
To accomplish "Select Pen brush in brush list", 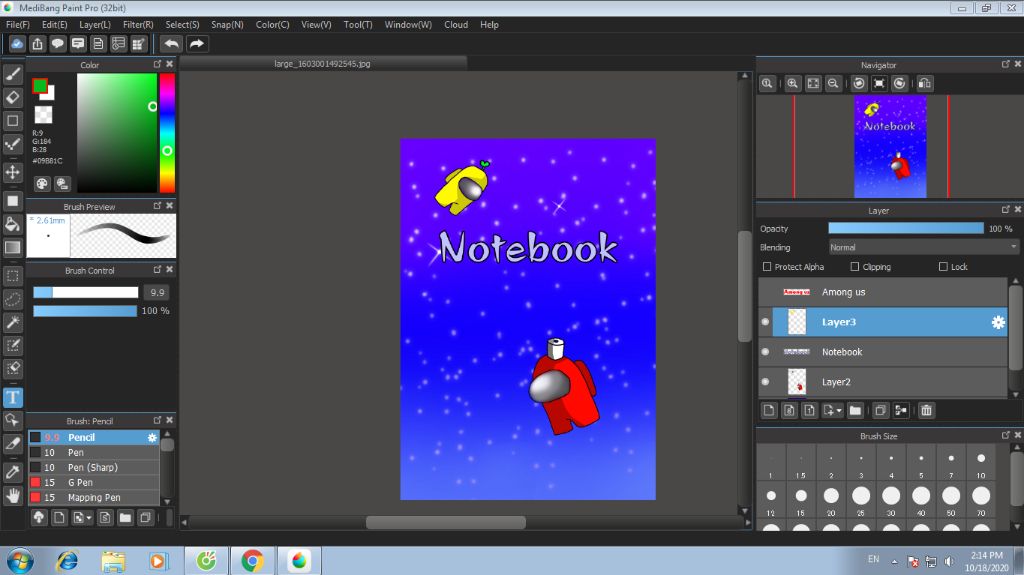I will (94, 452).
